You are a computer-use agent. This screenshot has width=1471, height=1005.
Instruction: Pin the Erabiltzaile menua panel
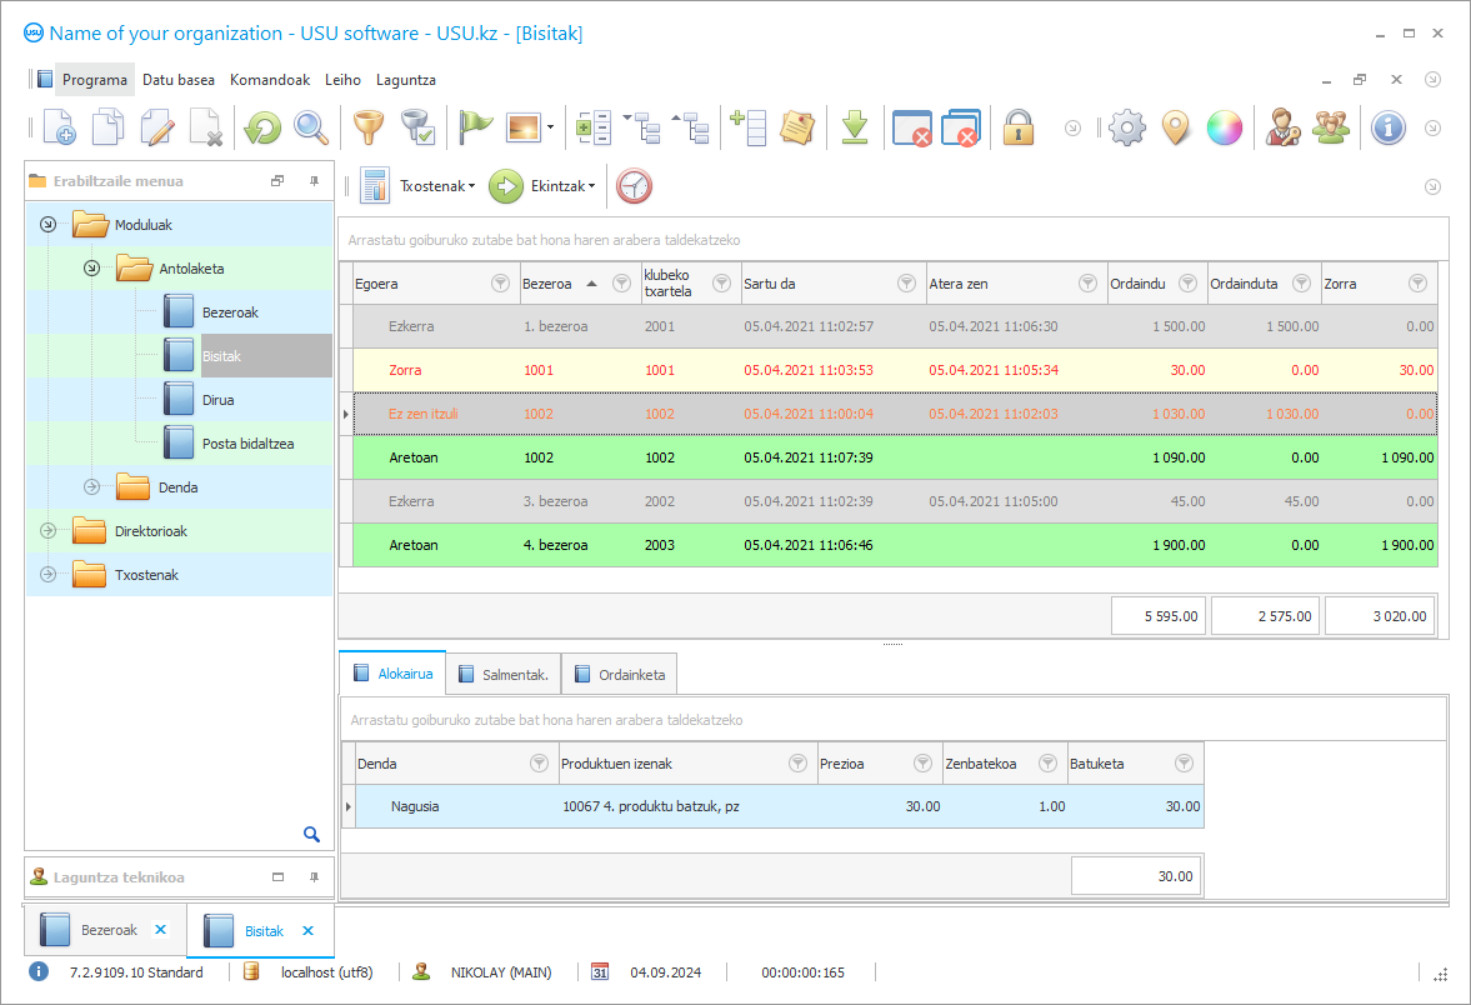point(314,181)
